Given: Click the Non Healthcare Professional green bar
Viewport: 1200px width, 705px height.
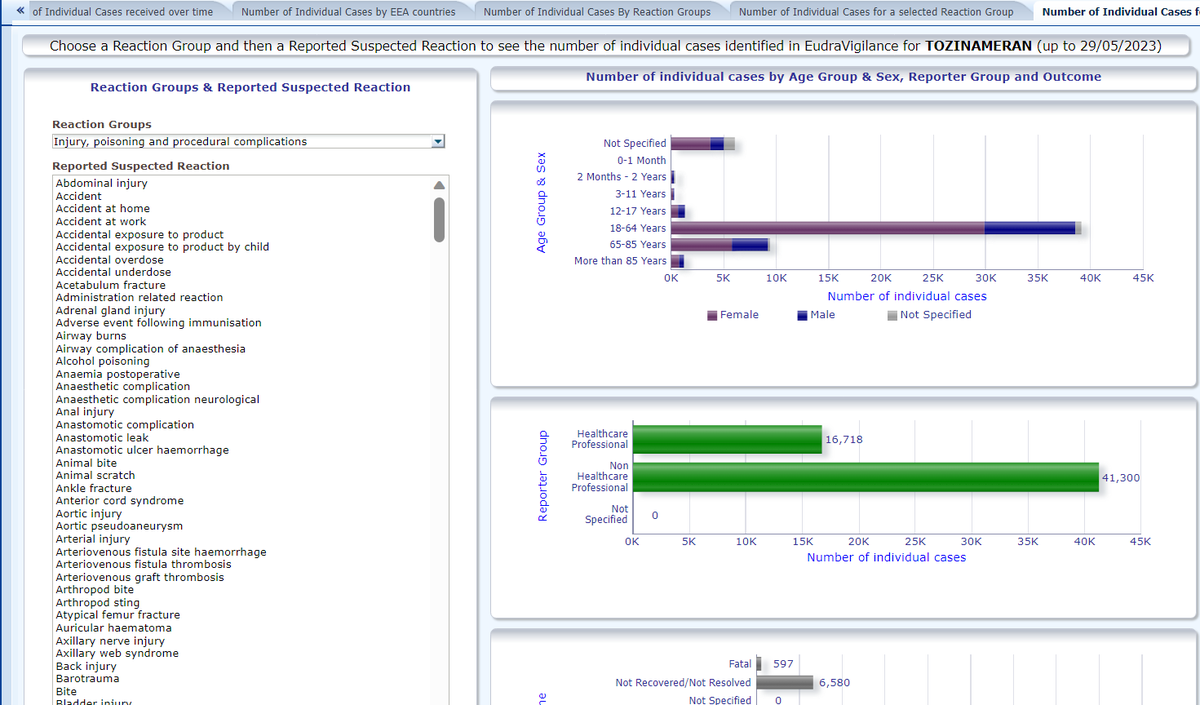Looking at the screenshot, I should (x=866, y=478).
